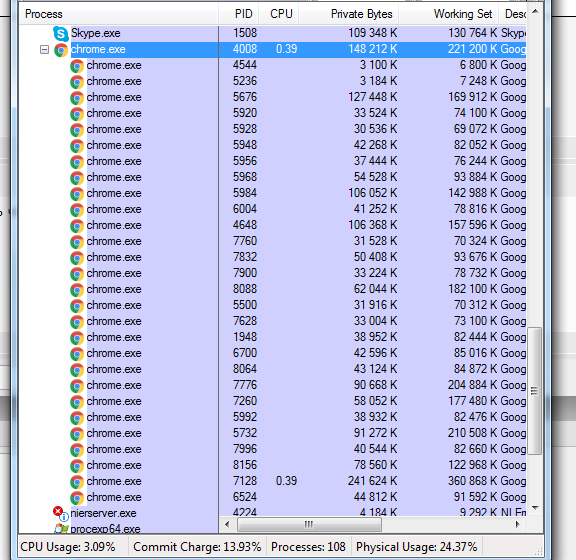576x560 pixels.
Task: Click the Chrome icon in row PID 5500
Action: pyautogui.click(x=77, y=306)
